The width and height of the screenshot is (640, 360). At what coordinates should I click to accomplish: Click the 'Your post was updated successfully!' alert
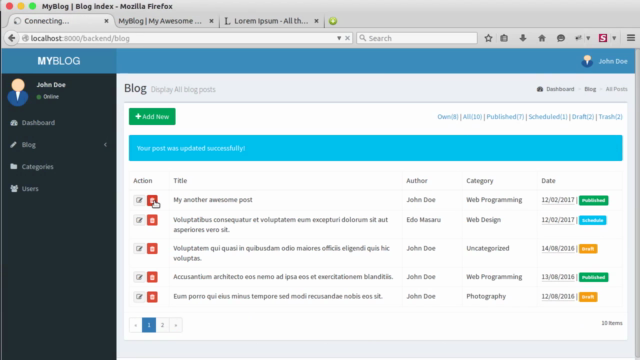376,148
